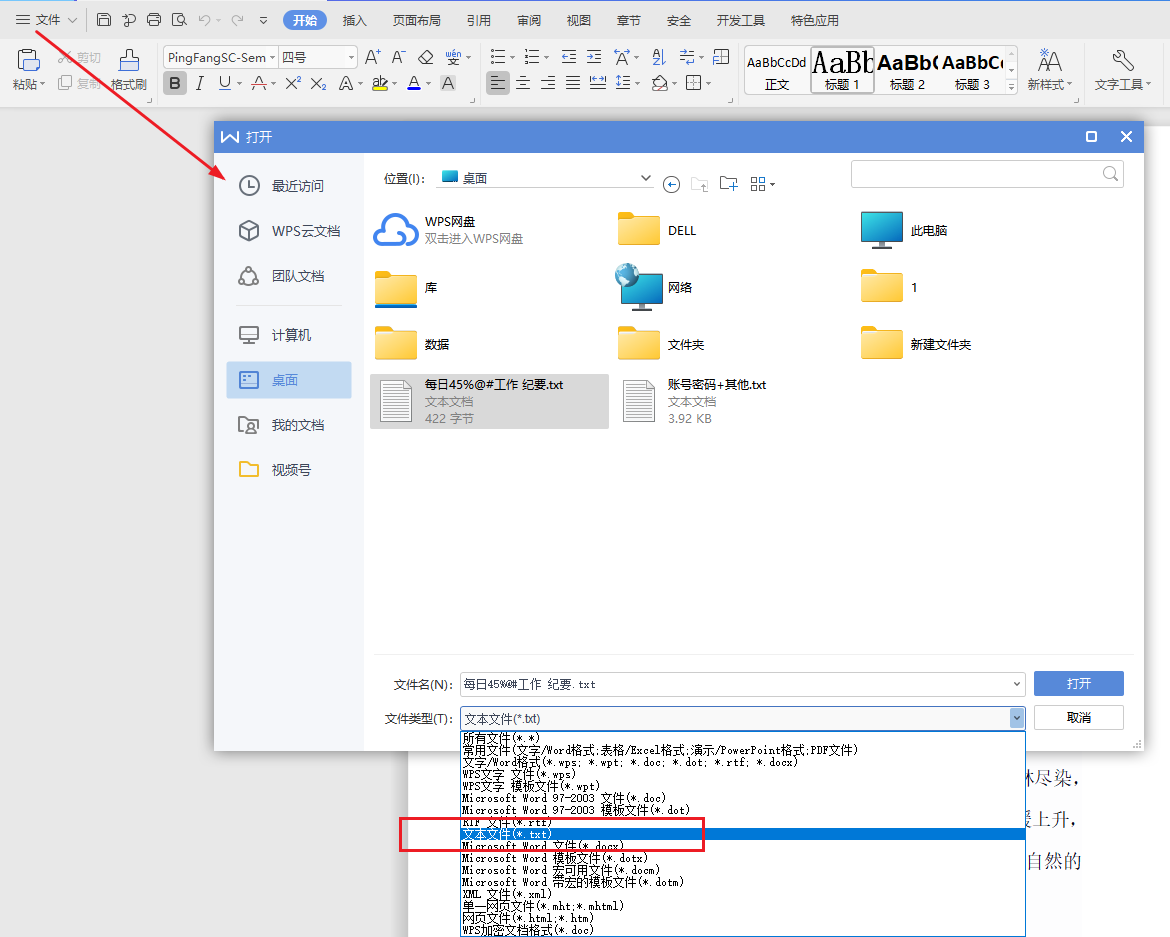The height and width of the screenshot is (937, 1170).
Task: Click the 取消 (Cancel) button
Action: pos(1078,717)
